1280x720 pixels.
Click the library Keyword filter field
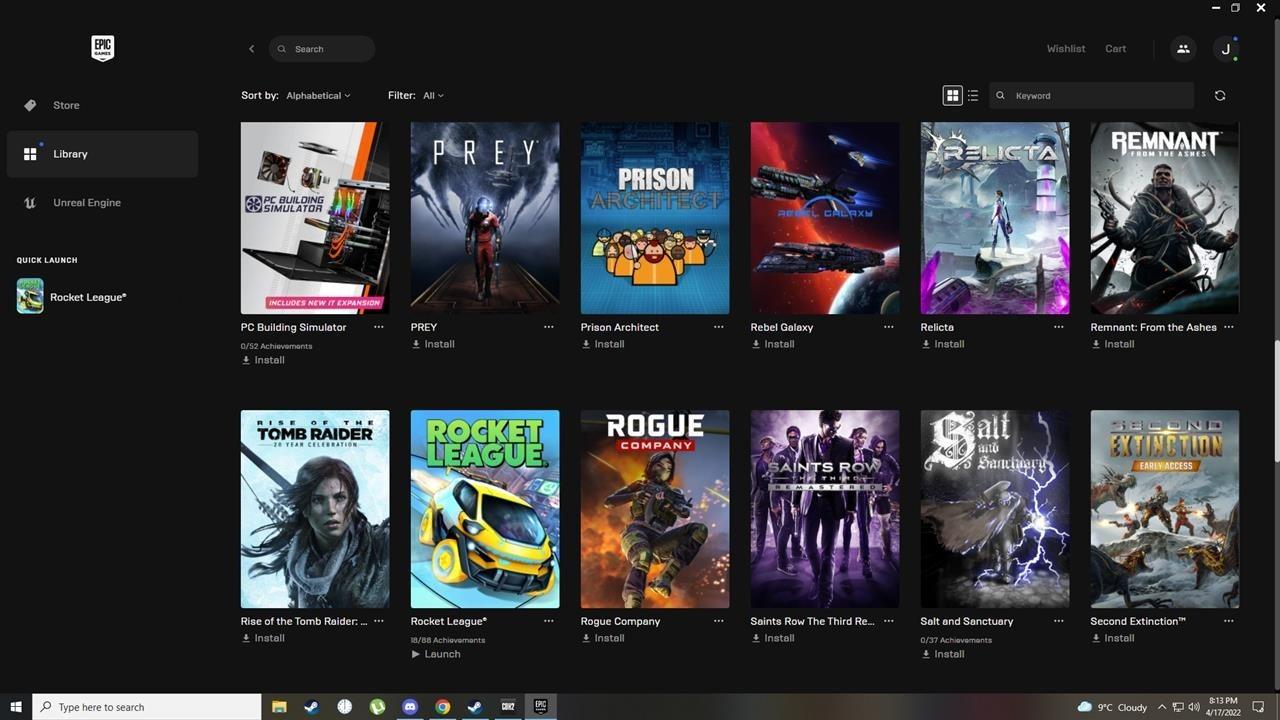(x=1091, y=96)
